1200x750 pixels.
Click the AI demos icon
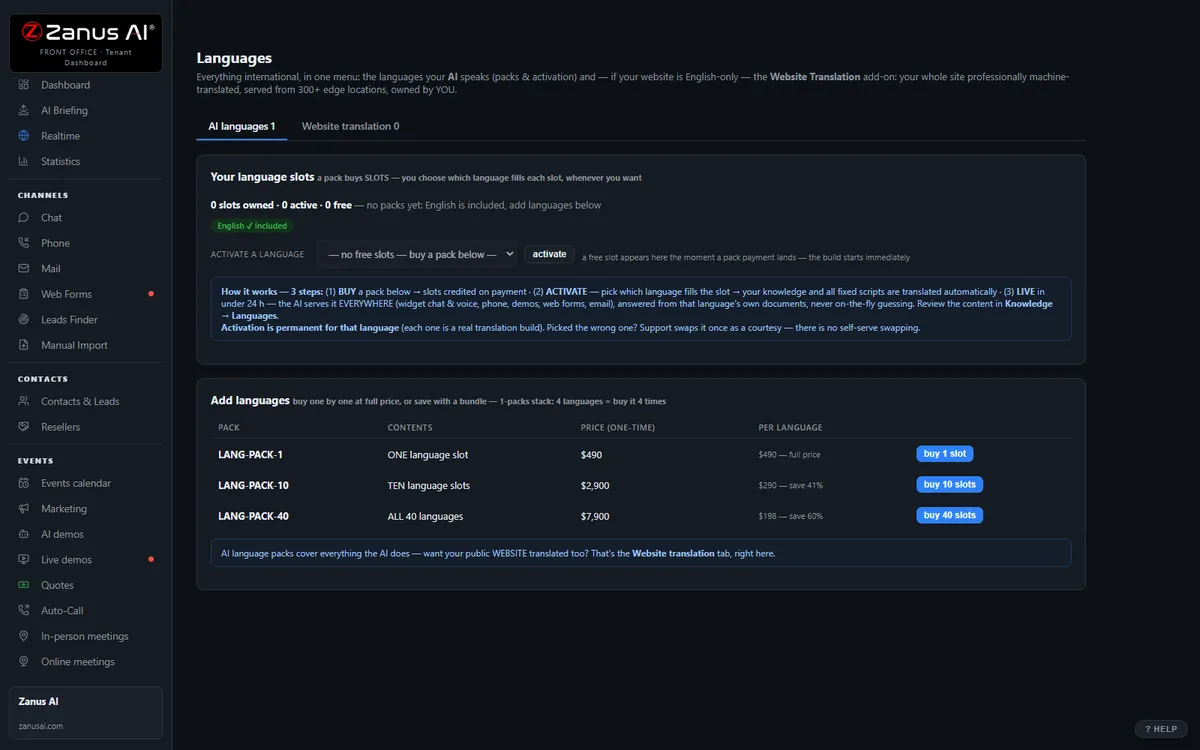tap(24, 534)
